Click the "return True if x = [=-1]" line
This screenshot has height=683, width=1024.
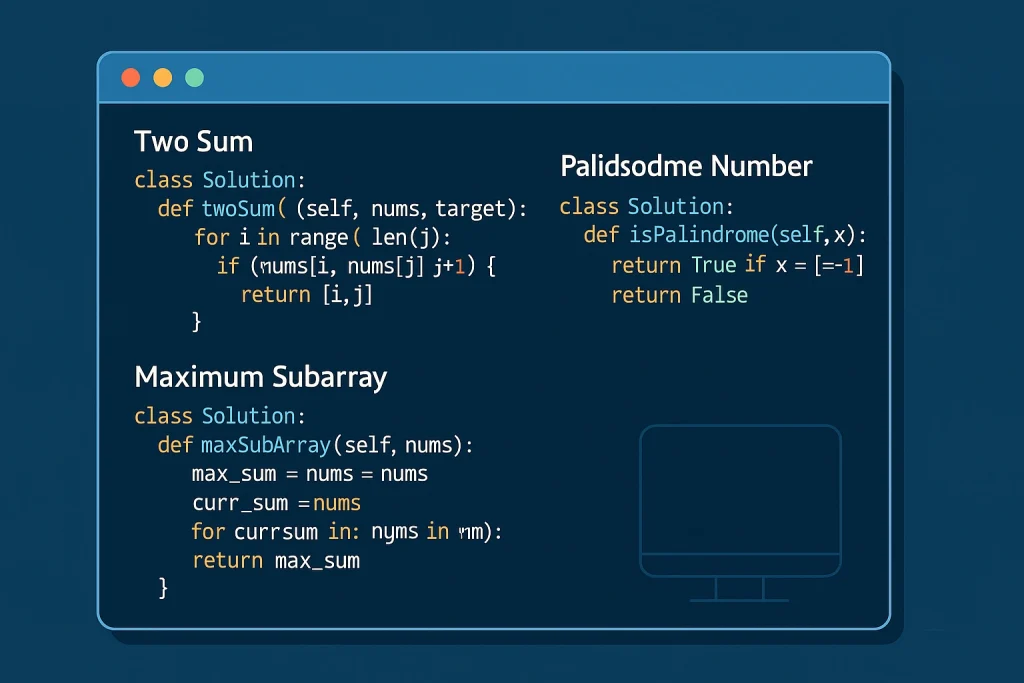(x=737, y=265)
